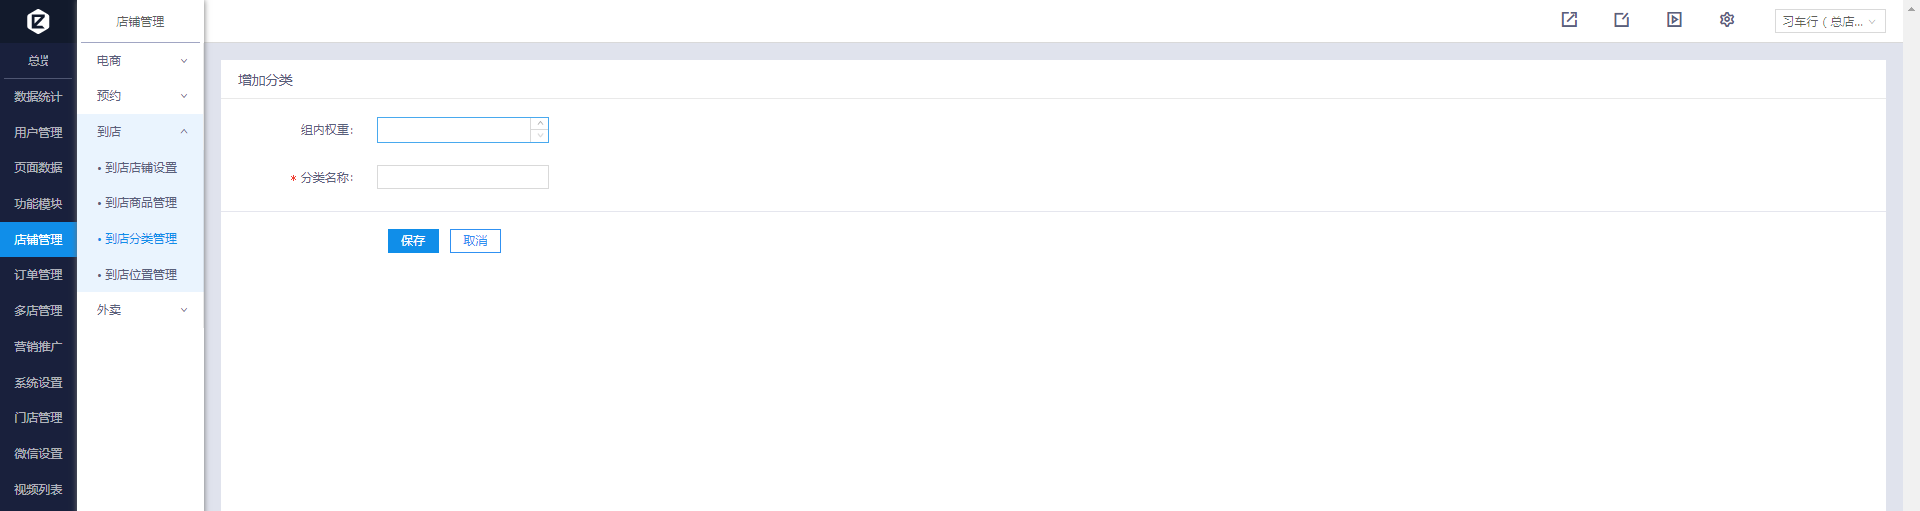Viewport: 1920px width, 511px height.
Task: Collapse the 到店 submenu
Action: click(x=141, y=132)
